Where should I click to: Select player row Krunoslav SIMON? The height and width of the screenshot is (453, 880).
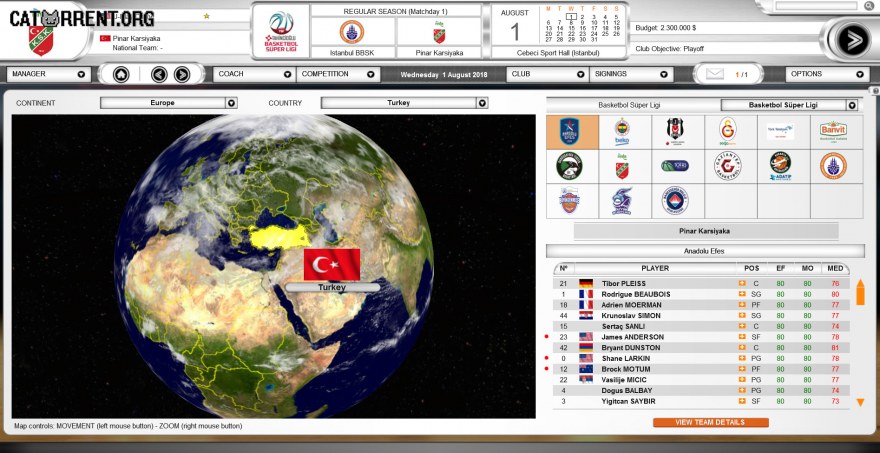[x=701, y=315]
